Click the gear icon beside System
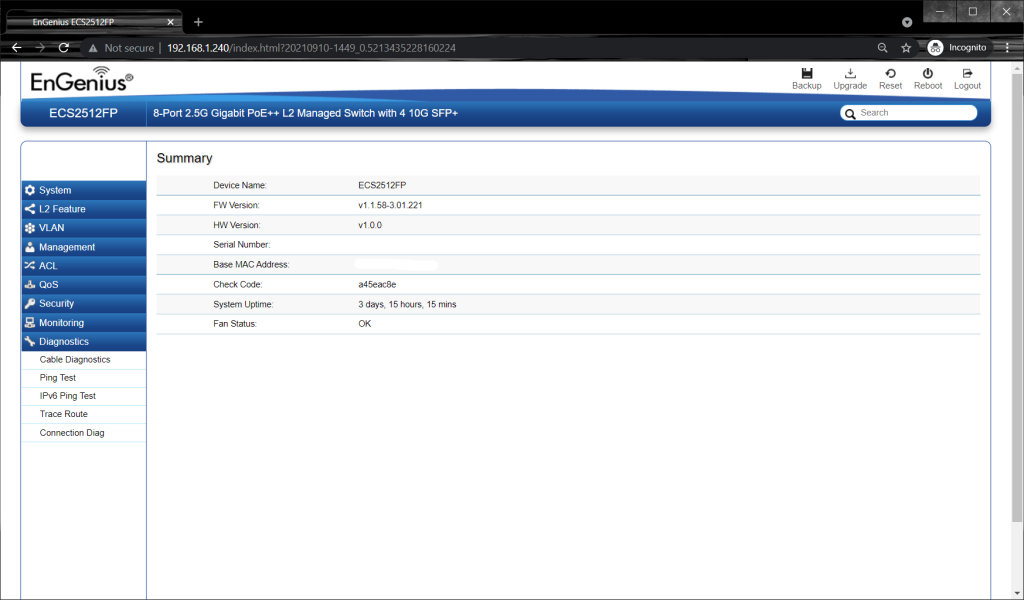 click(x=30, y=190)
